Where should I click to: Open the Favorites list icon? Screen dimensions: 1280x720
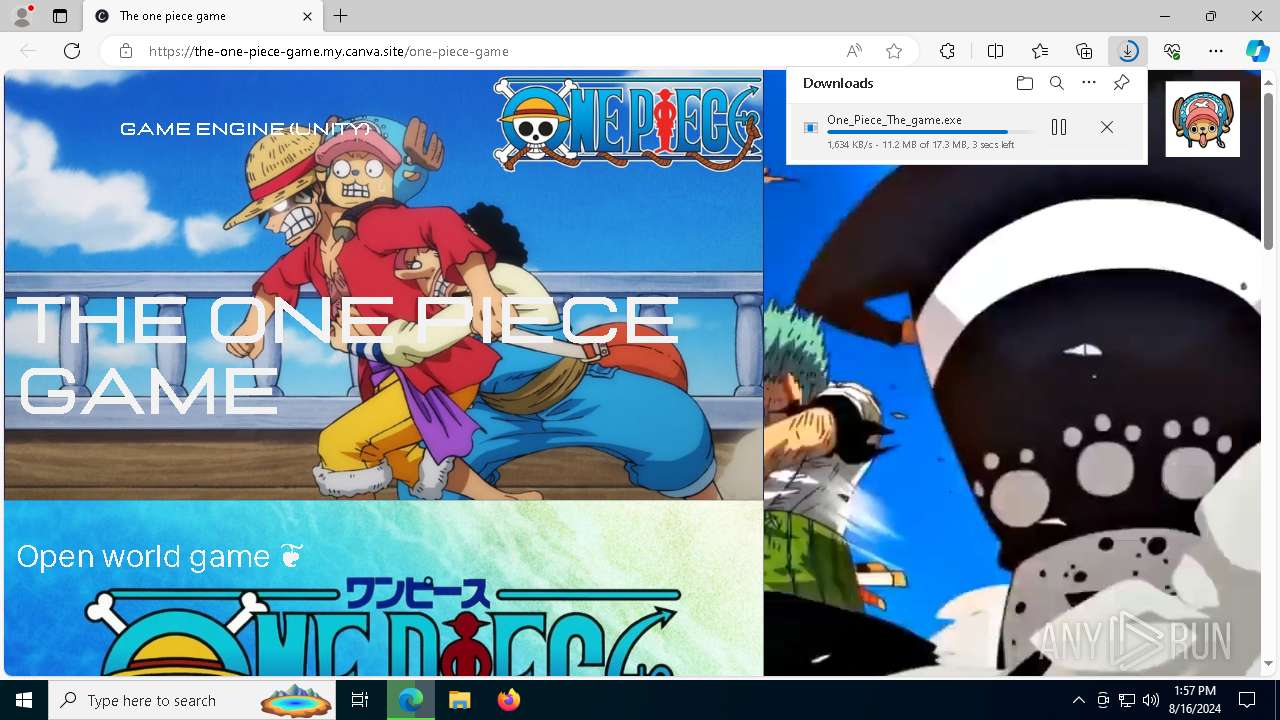click(1040, 51)
